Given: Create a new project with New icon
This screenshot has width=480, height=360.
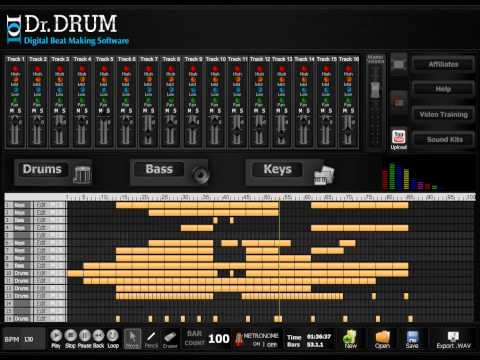Looking at the screenshot, I should 350,337.
